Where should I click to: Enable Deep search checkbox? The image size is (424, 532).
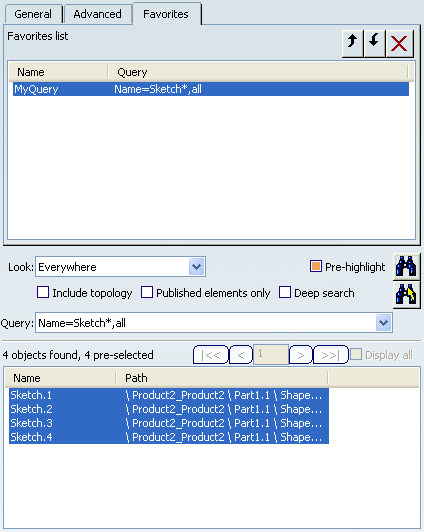click(285, 292)
